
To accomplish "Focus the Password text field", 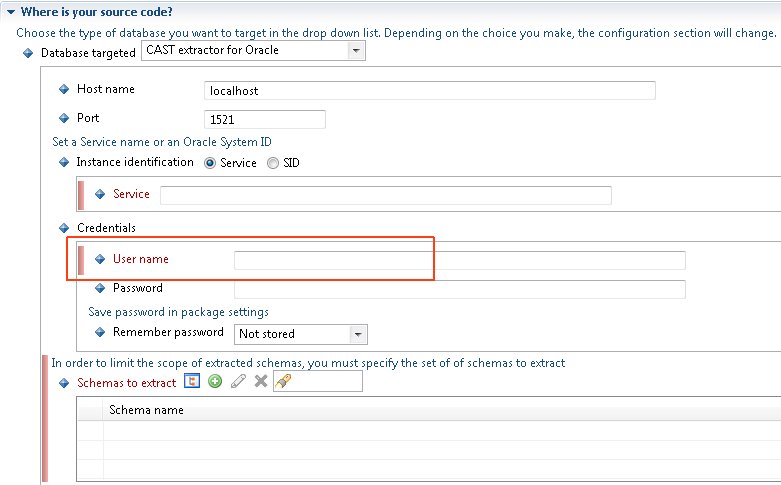I will [459, 289].
